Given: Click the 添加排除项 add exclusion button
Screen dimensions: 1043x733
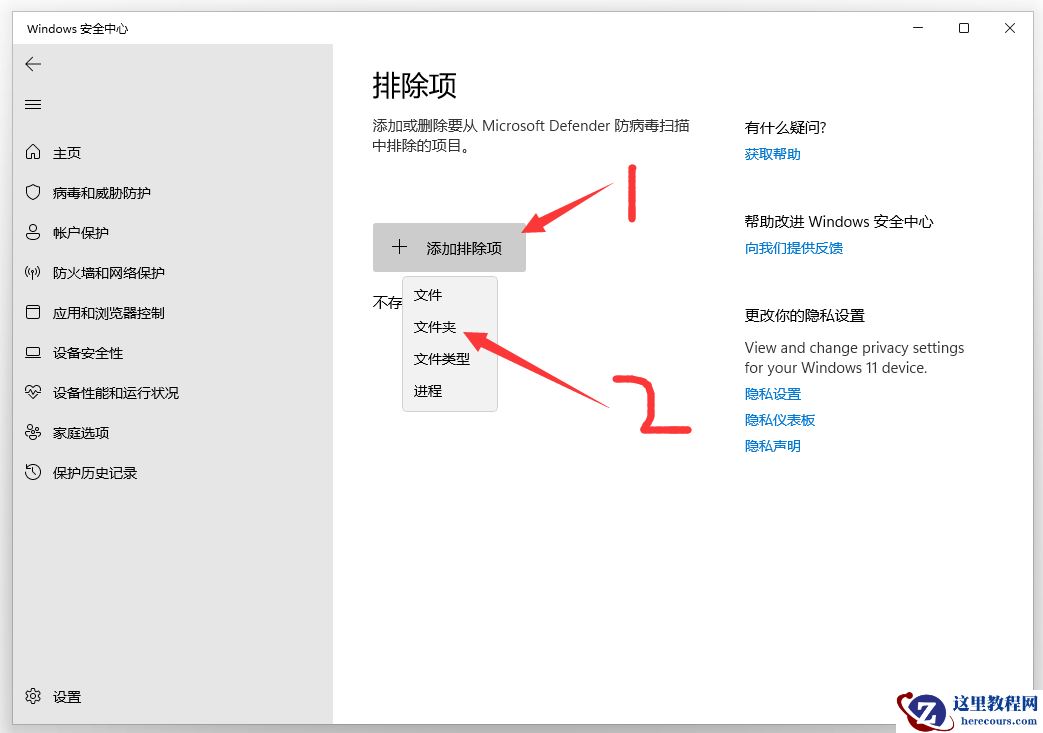Looking at the screenshot, I should coord(449,246).
